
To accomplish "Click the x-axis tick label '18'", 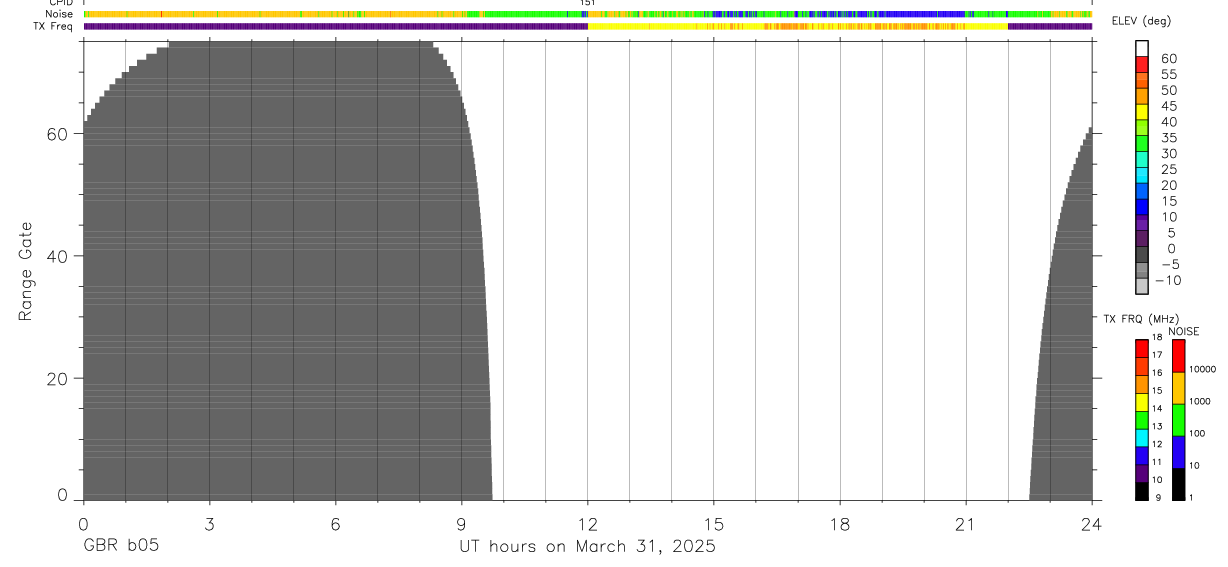I will (839, 523).
